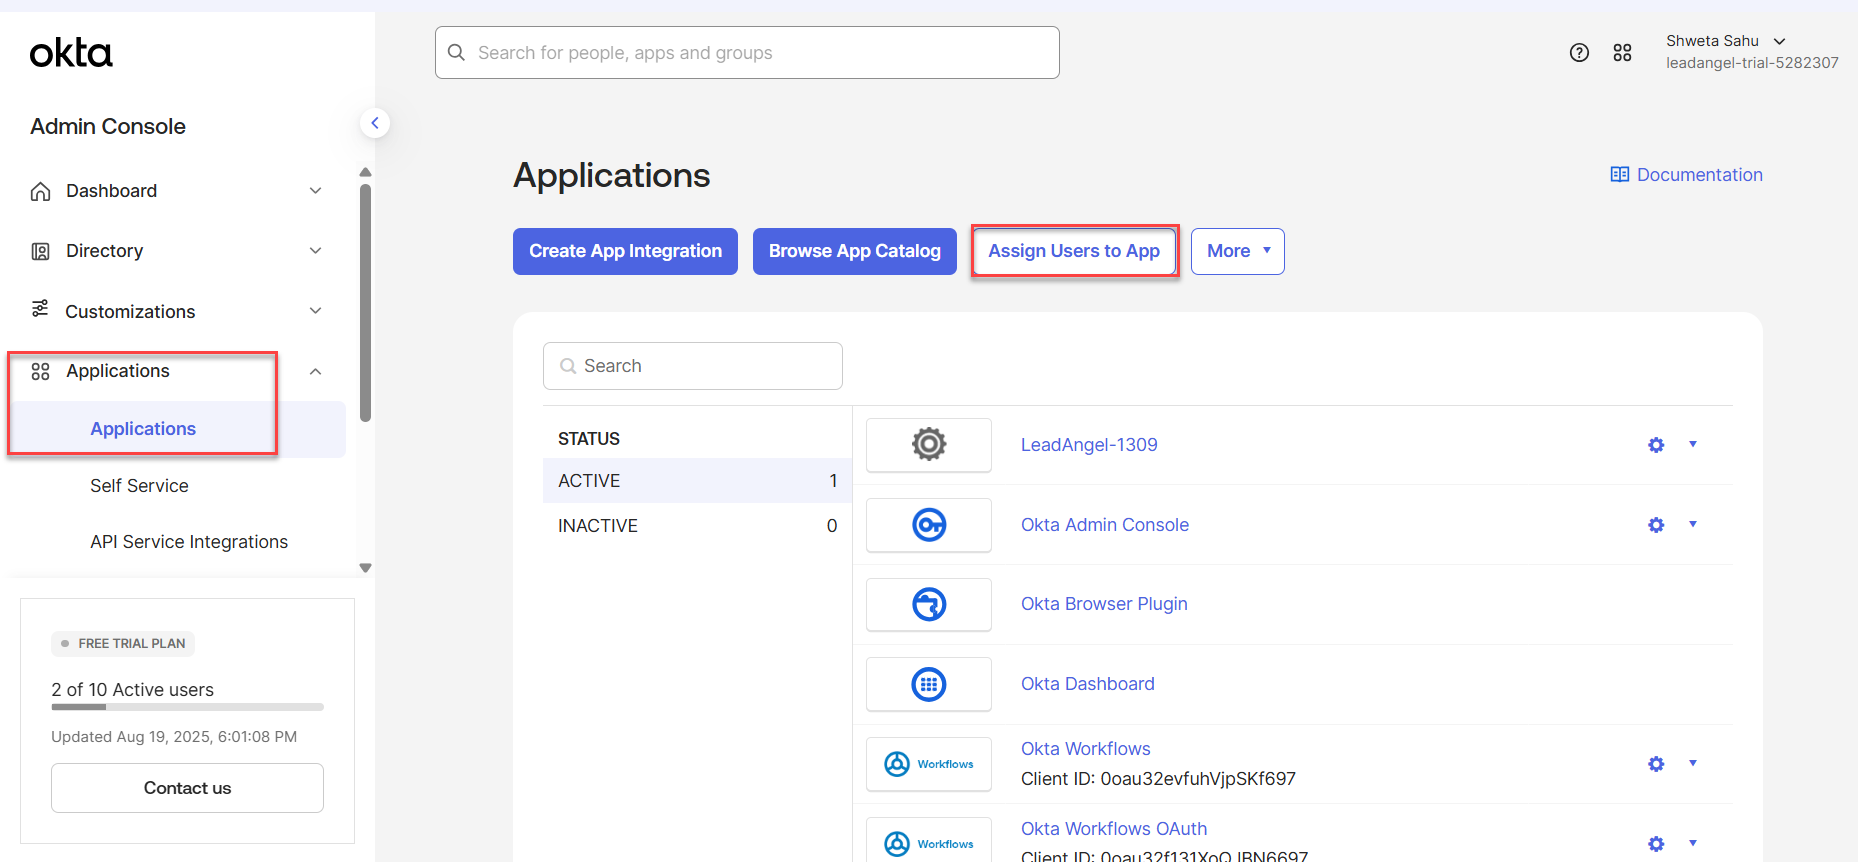Expand the Customizations menu chevron
Image resolution: width=1858 pixels, height=862 pixels.
click(x=315, y=311)
